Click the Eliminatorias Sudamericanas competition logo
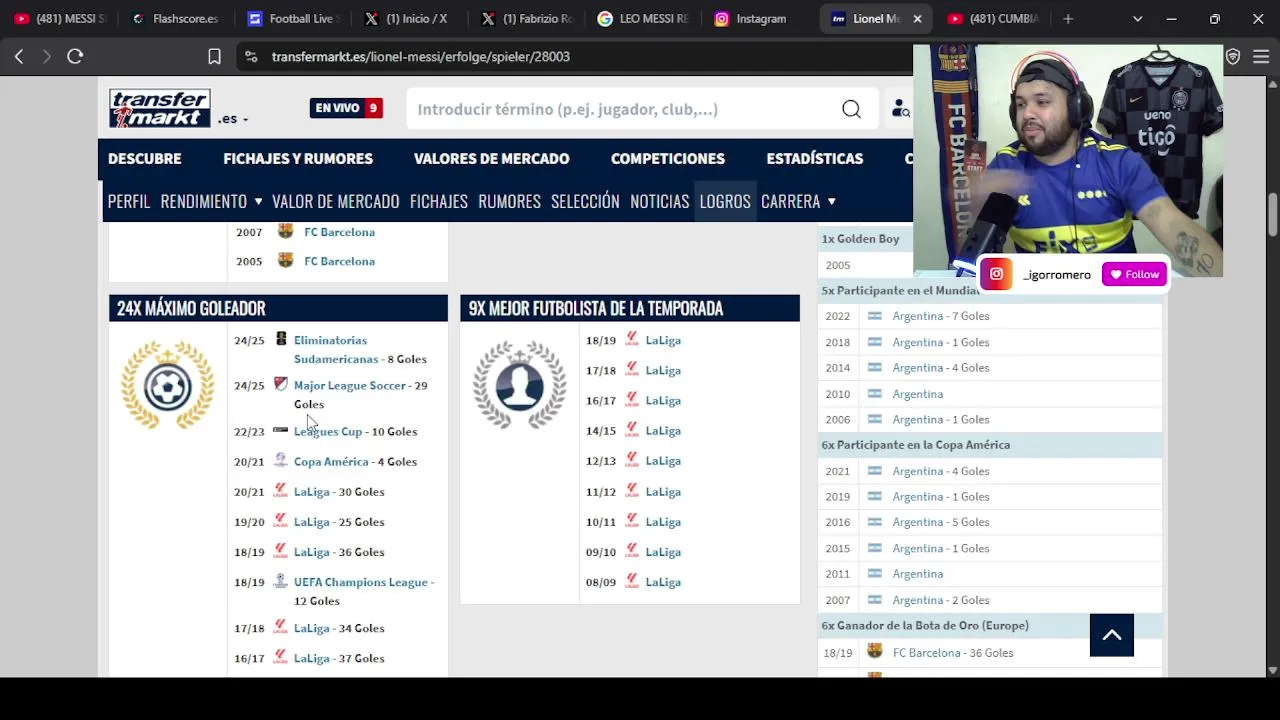The height and width of the screenshot is (720, 1280). click(281, 340)
